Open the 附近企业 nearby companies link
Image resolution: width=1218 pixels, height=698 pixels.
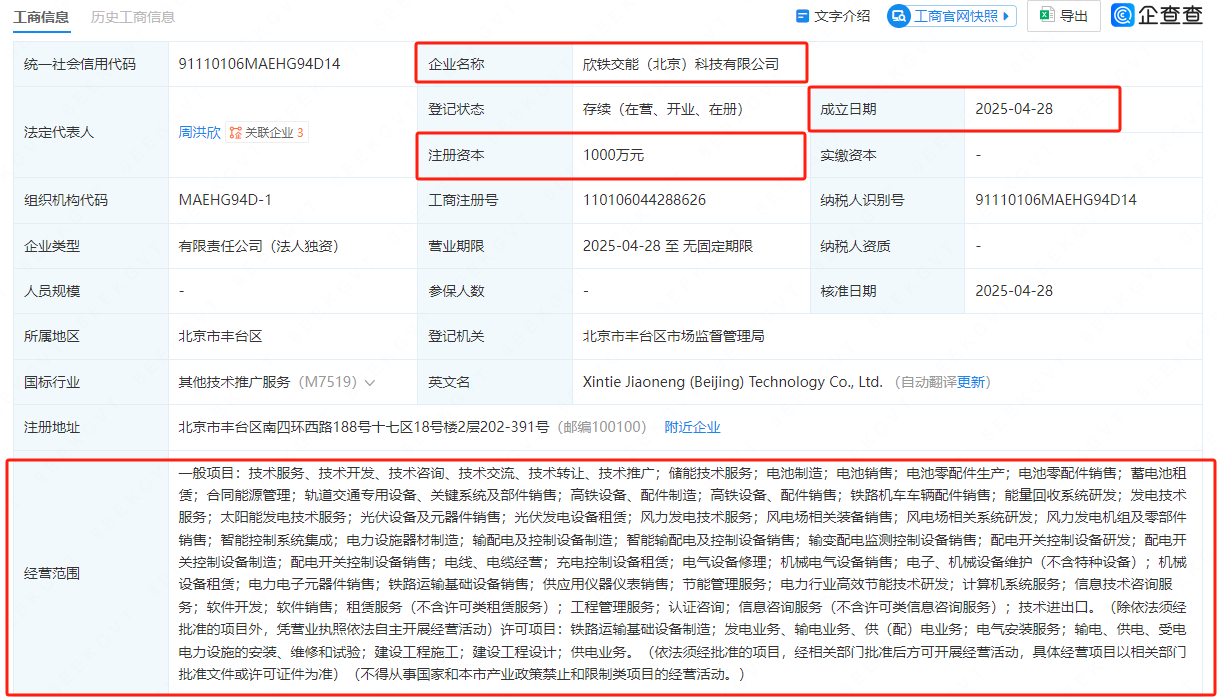pos(692,427)
